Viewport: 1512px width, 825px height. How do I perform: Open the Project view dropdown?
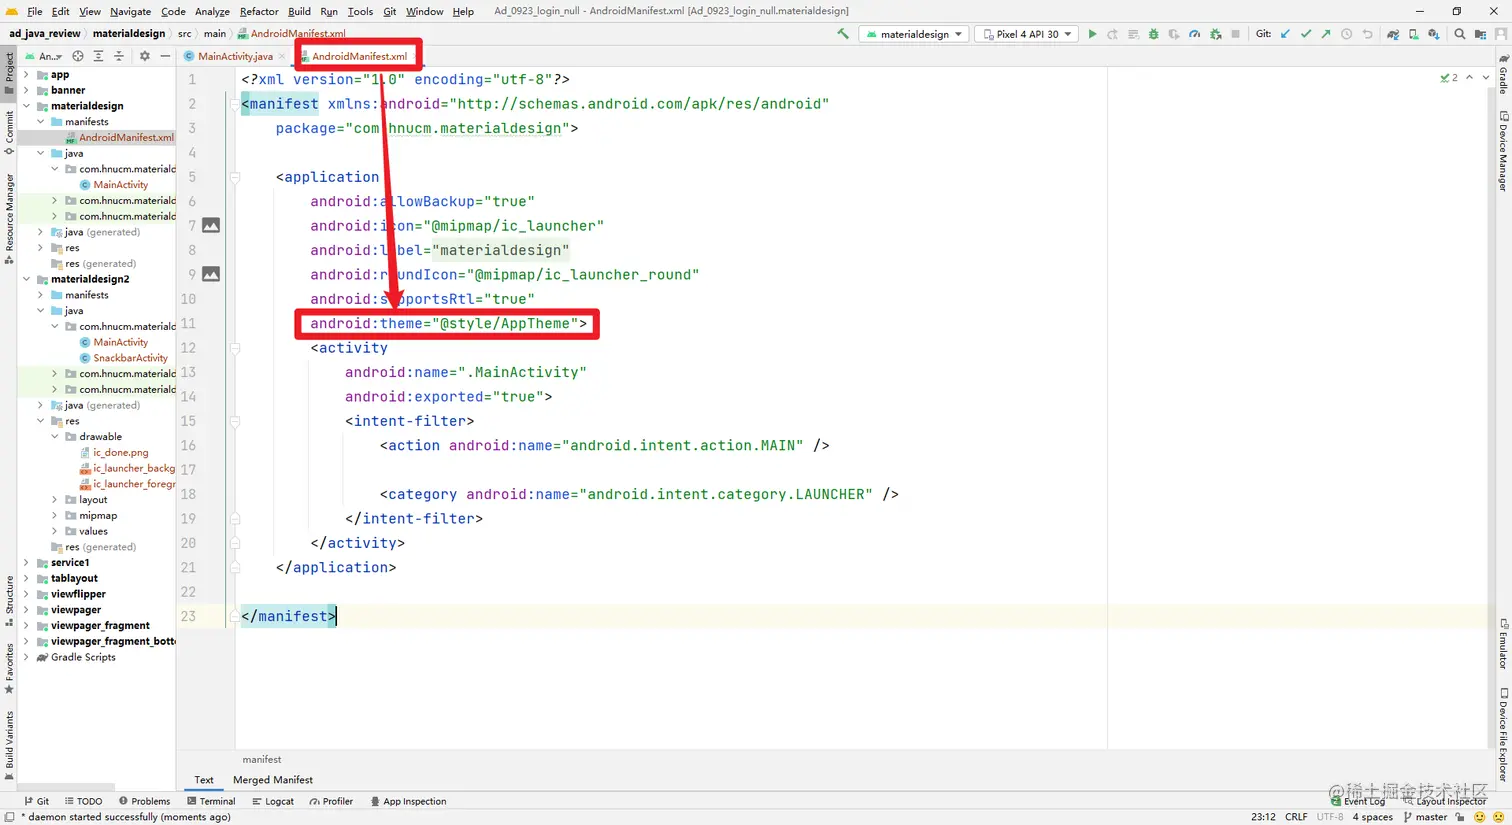click(x=43, y=56)
